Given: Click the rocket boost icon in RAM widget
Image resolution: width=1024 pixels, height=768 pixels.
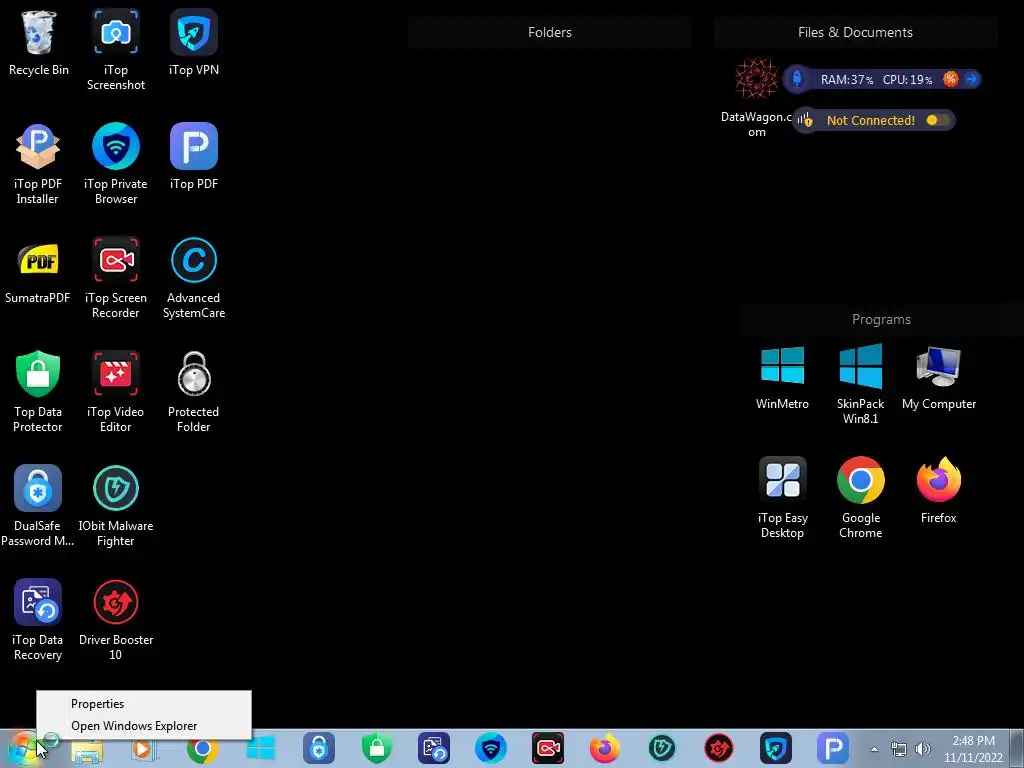Looking at the screenshot, I should (797, 79).
